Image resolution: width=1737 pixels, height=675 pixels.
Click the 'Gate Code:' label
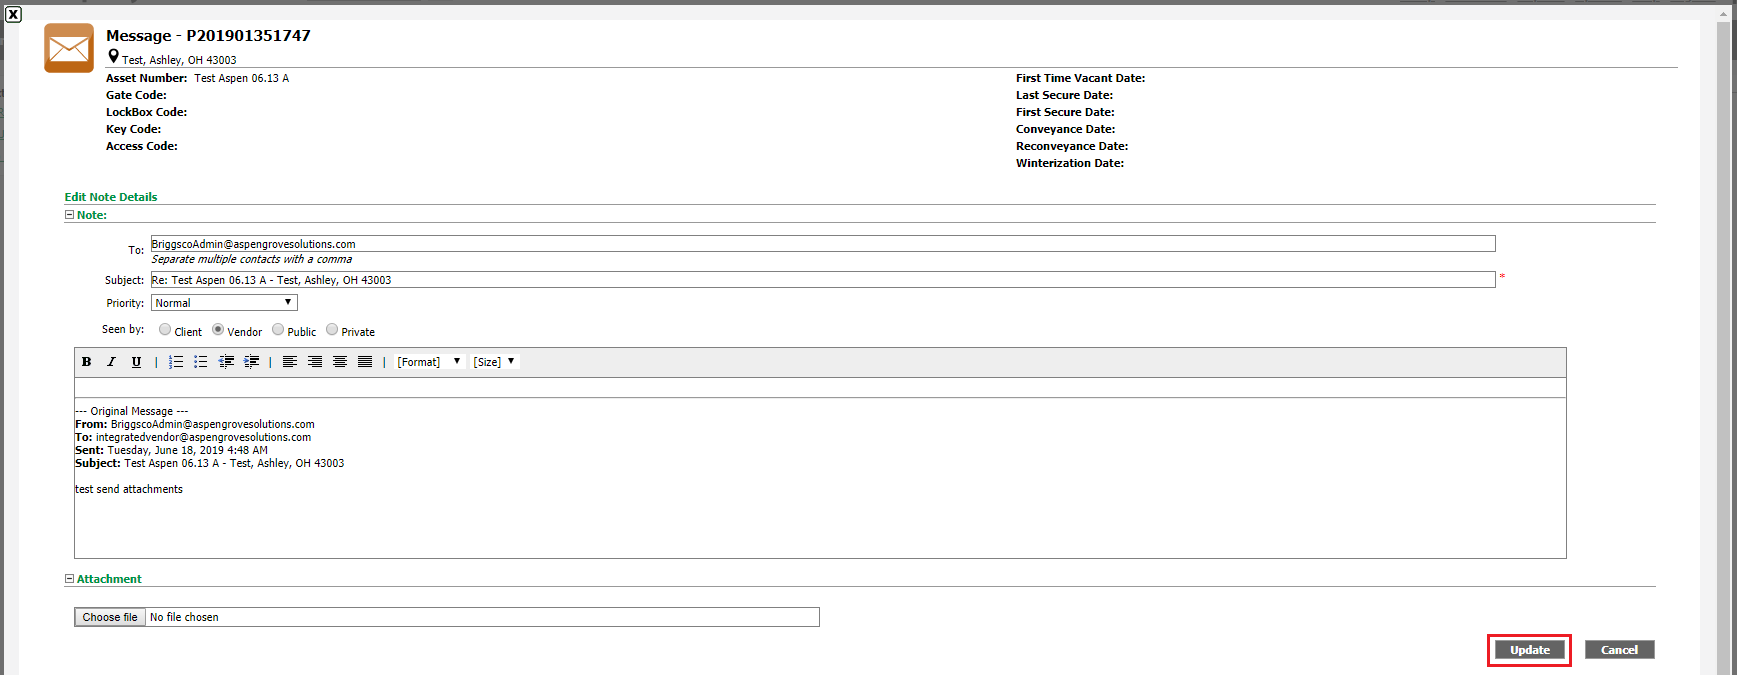[x=136, y=95]
